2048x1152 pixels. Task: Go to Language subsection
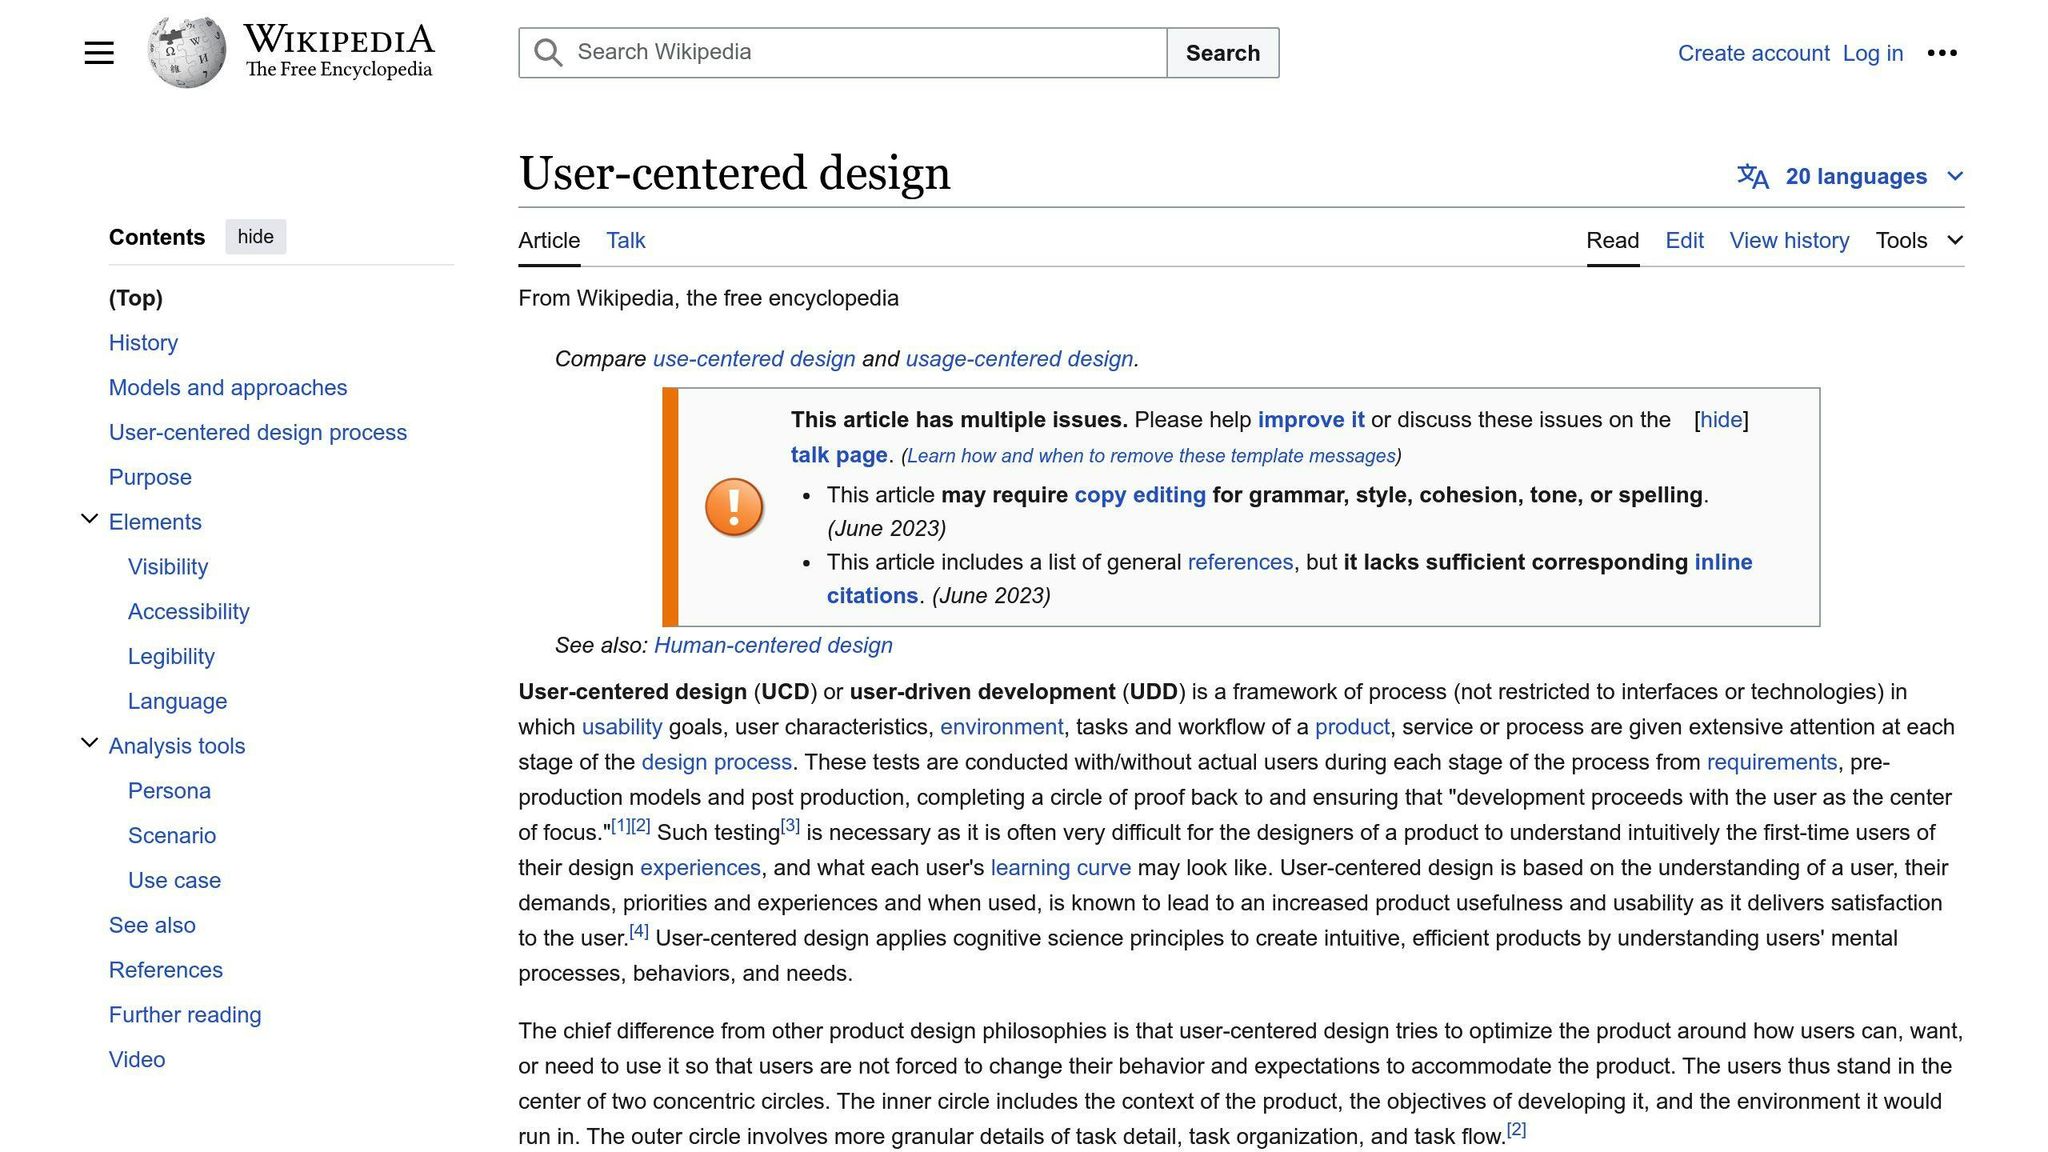coord(177,702)
